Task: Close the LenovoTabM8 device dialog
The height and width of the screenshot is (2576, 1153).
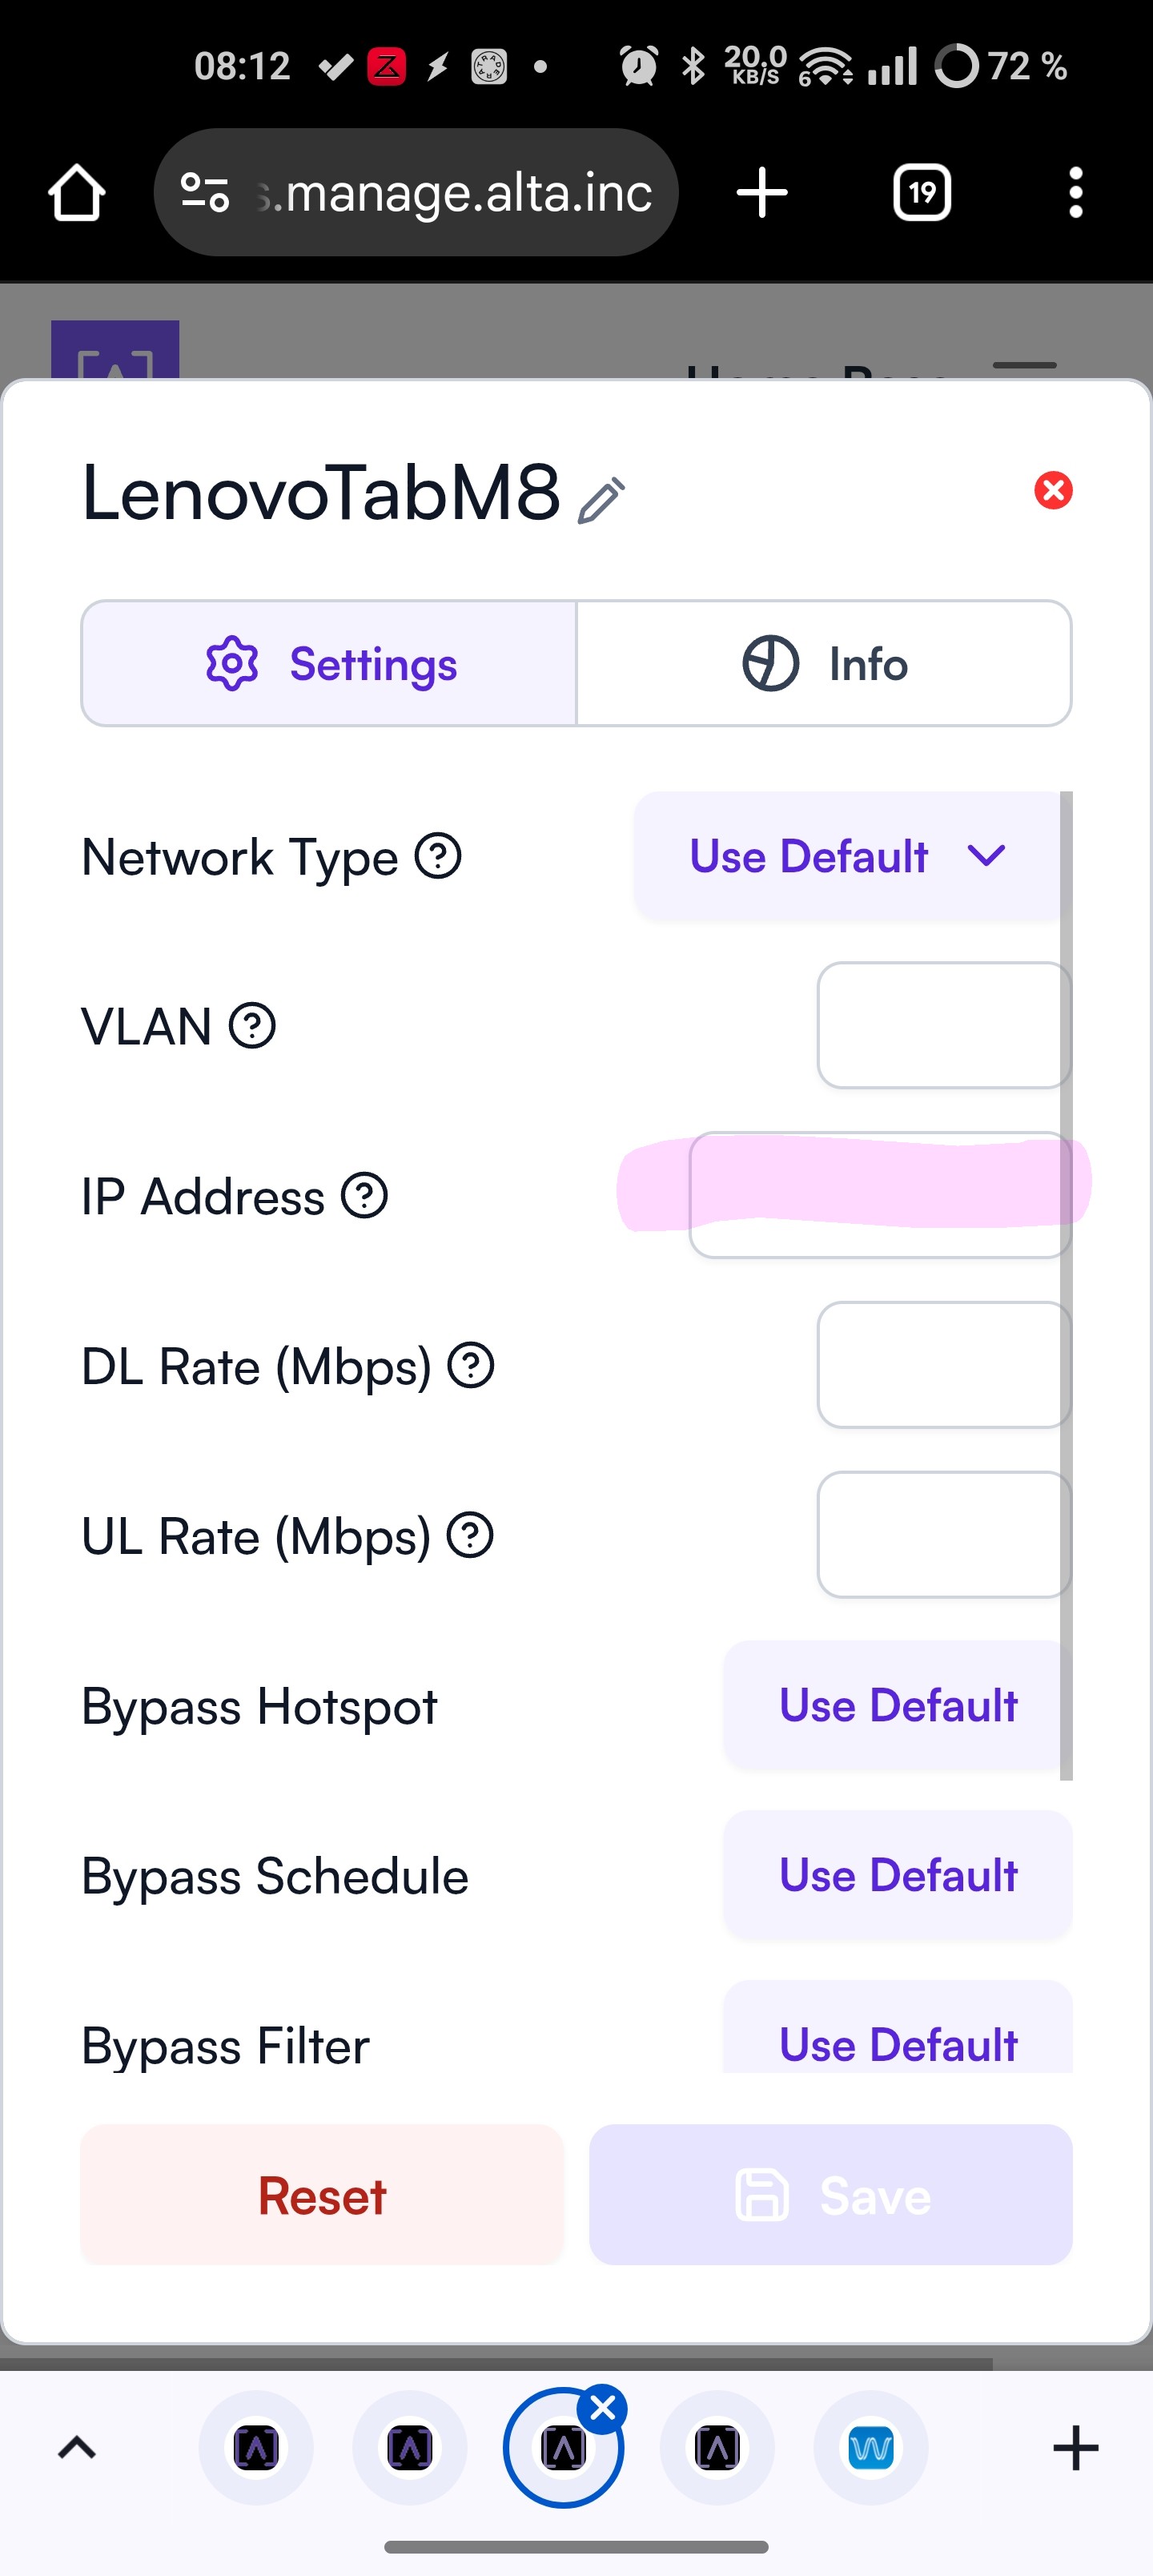Action: (x=1052, y=491)
